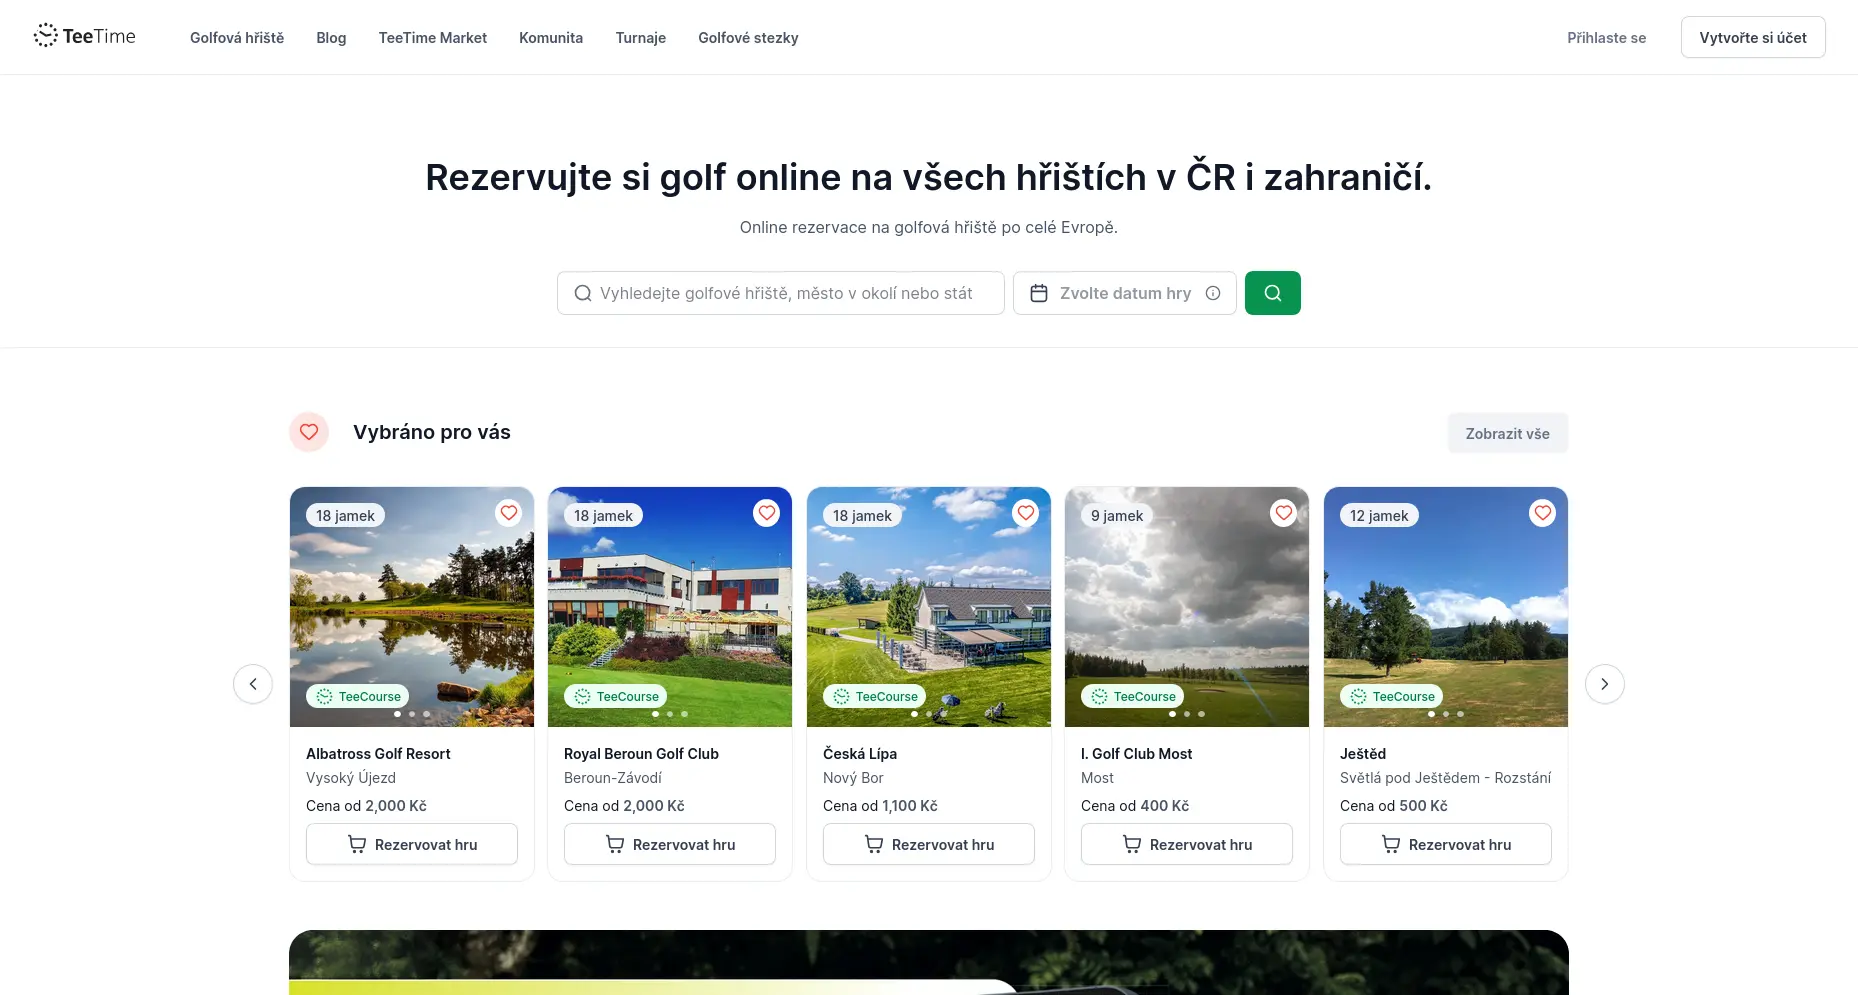
Task: Open the Blog menu item
Action: pyautogui.click(x=330, y=37)
